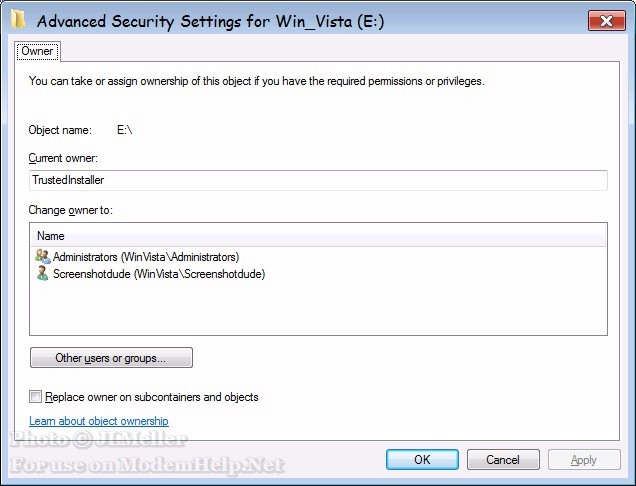This screenshot has width=636, height=486.
Task: Enable Replace owner on subcontainers checkbox
Action: click(37, 397)
